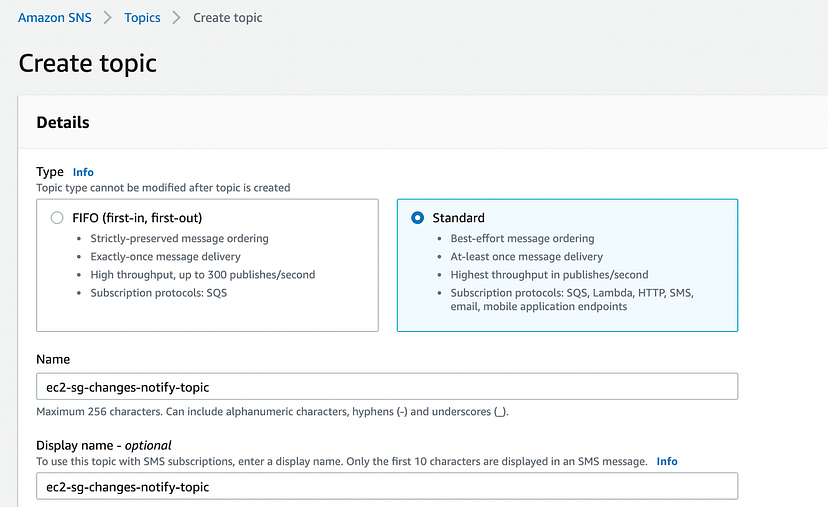Click the Create topic page heading

tap(88, 64)
